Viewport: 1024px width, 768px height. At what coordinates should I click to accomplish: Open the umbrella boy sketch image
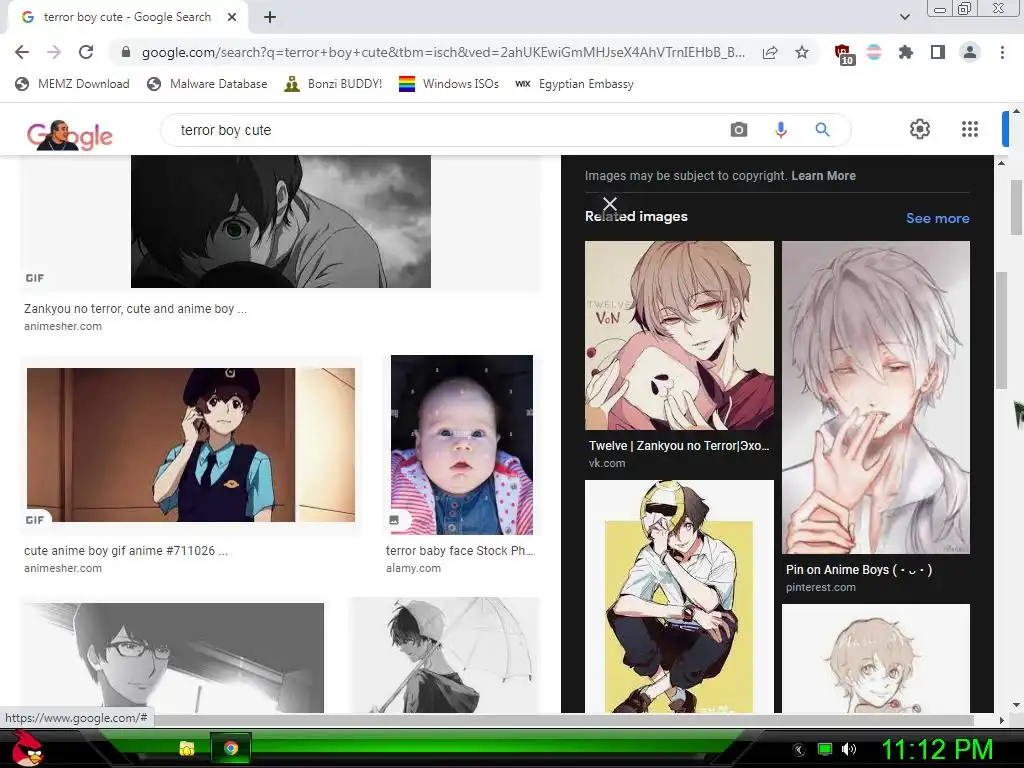(445, 655)
